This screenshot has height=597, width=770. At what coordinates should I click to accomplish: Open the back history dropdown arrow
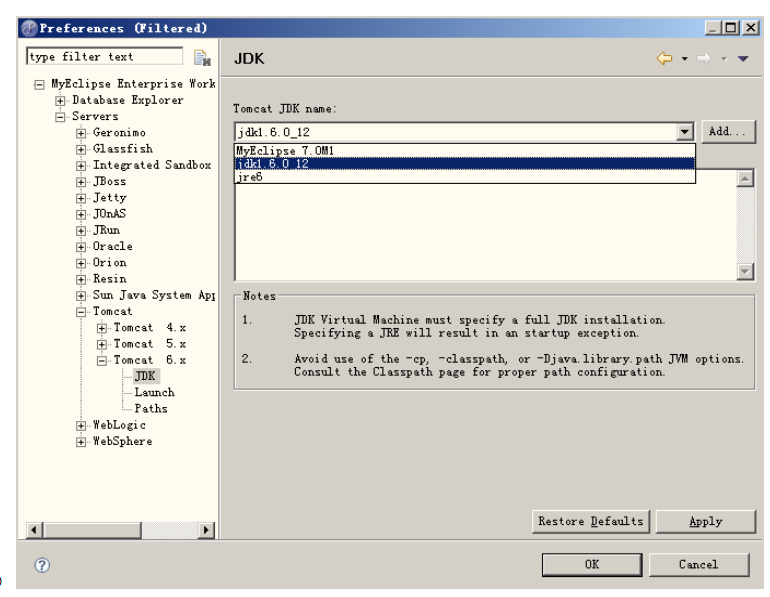685,59
